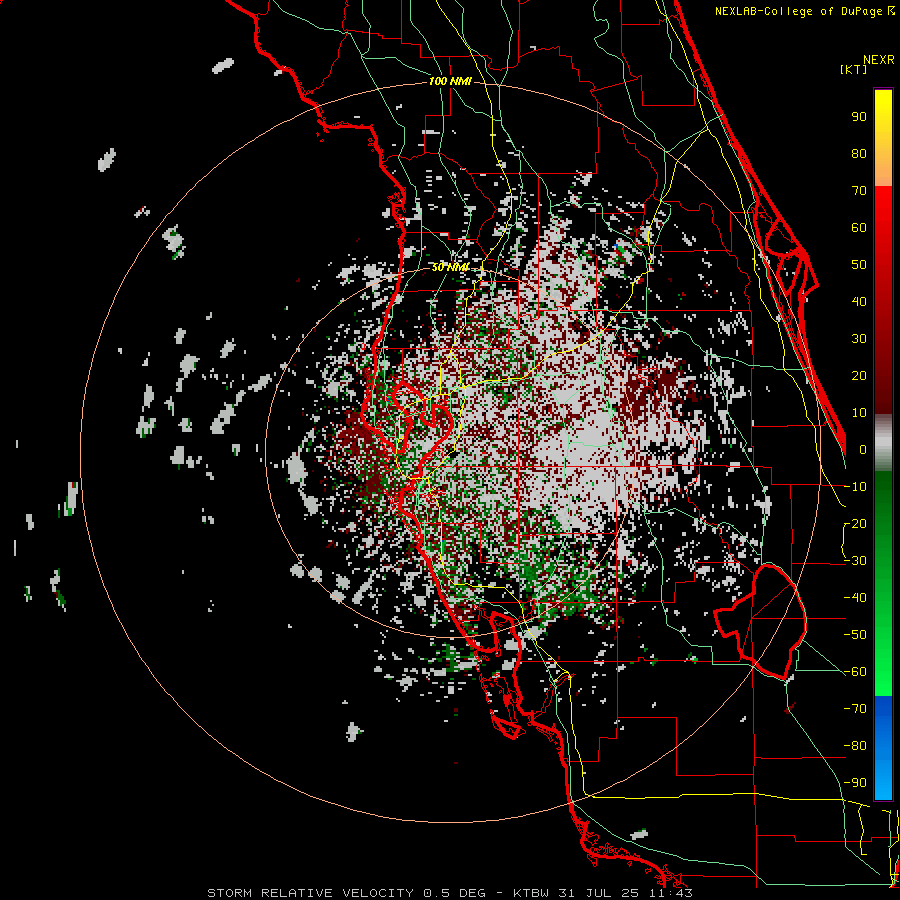The image size is (900, 900).
Task: Select the positive 60 knot legend value
Action: tap(859, 228)
